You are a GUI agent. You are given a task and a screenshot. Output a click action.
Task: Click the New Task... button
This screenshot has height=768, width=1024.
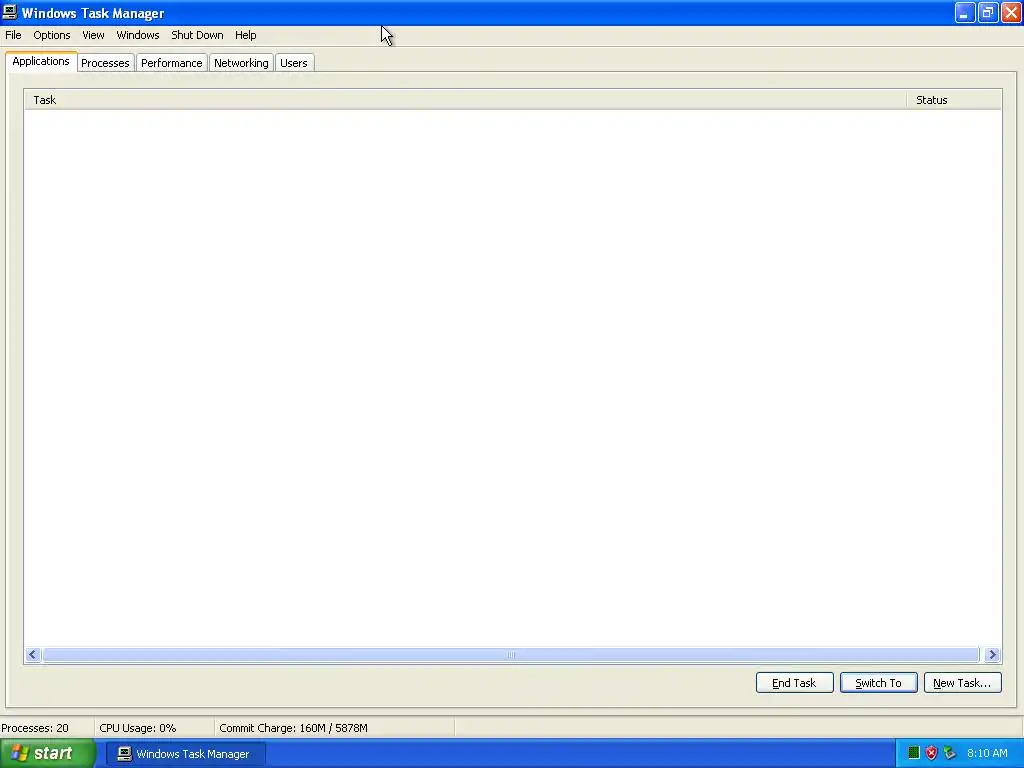tap(963, 683)
